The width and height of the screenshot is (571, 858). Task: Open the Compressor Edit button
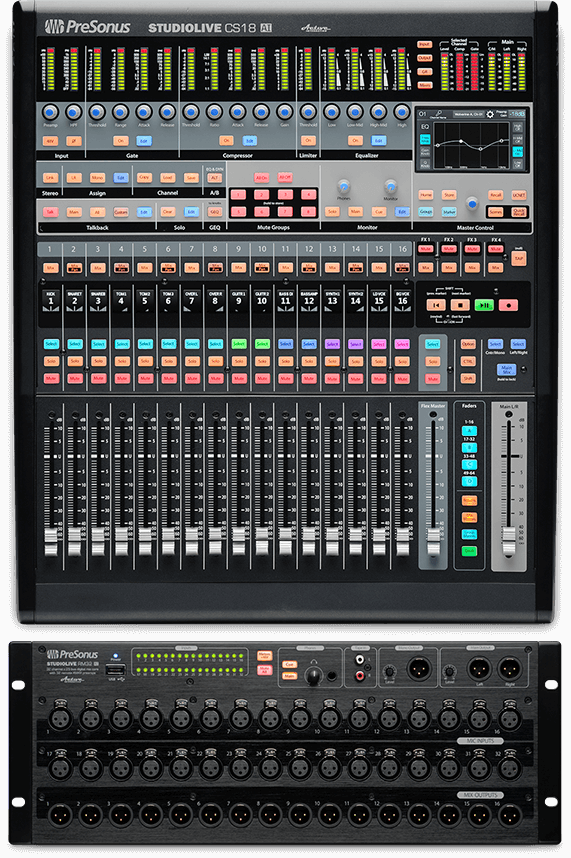pyautogui.click(x=249, y=141)
